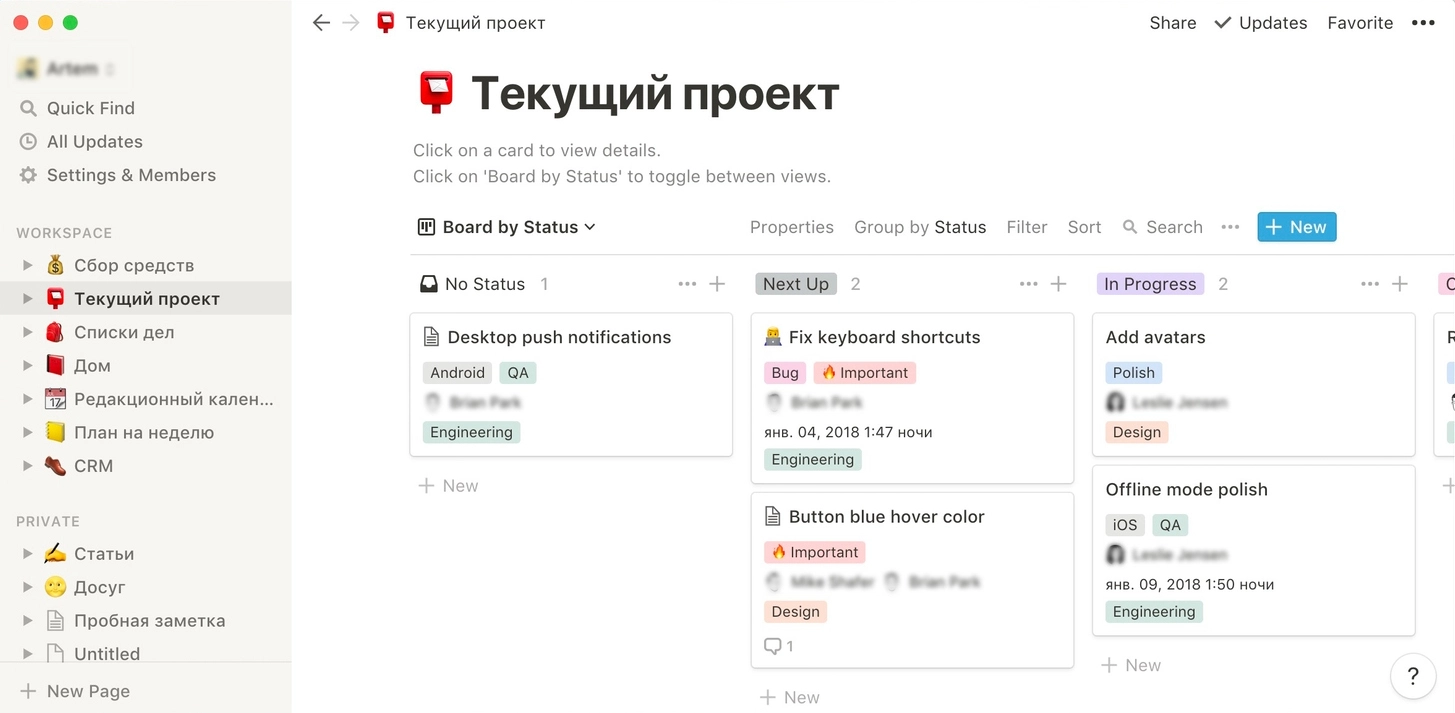Screen dimensions: 1455x713
Task: Open the Filter menu
Action: [x=1026, y=227]
